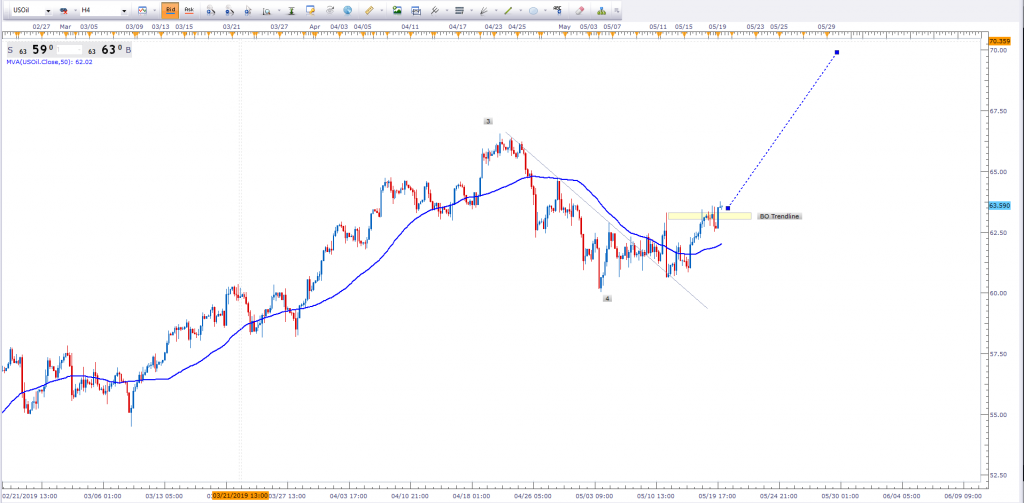Viewport: 1024px width, 503px height.
Task: Click the globe icon in toolbar
Action: point(348,9)
